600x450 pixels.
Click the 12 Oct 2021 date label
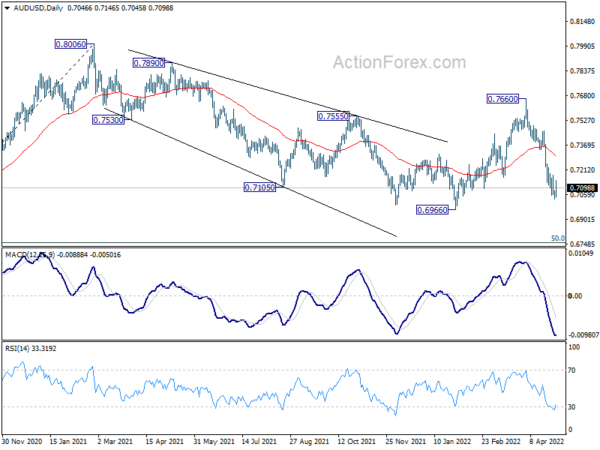(356, 441)
